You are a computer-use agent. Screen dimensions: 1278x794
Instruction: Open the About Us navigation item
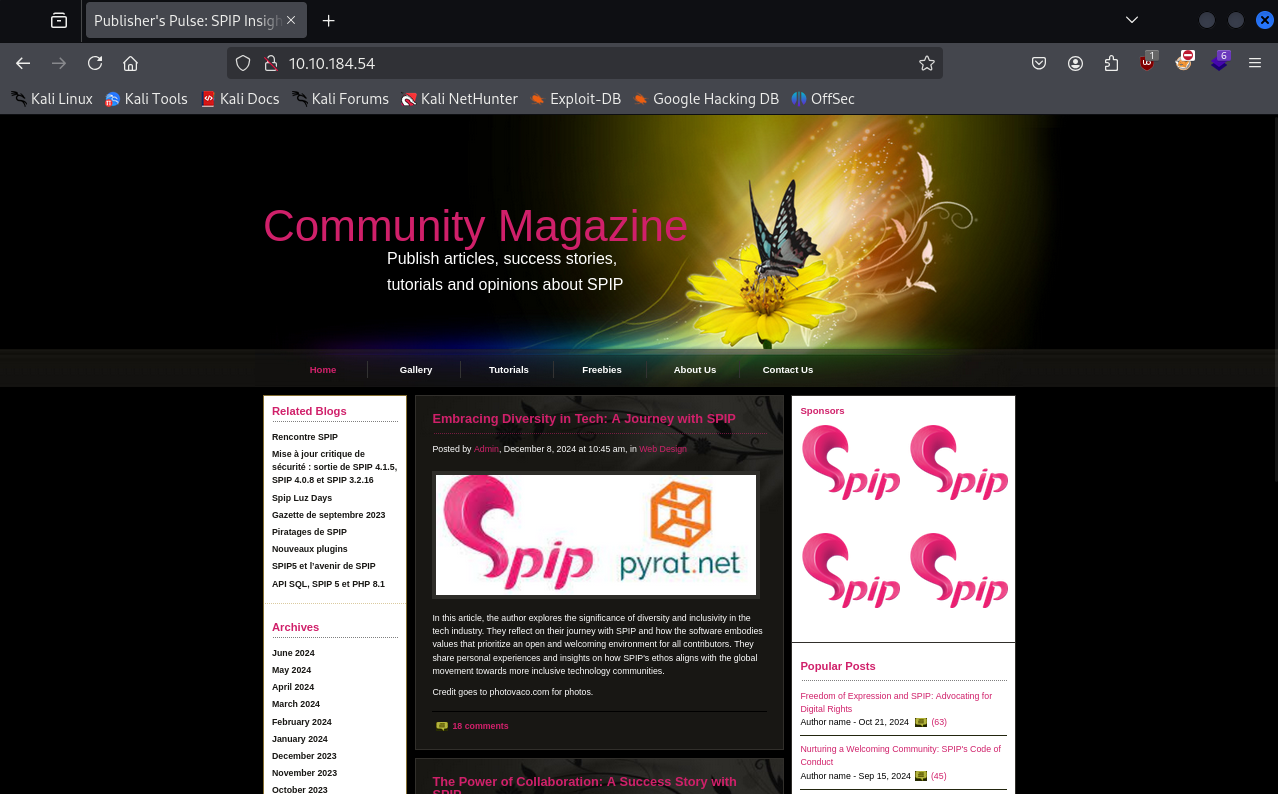click(x=695, y=370)
